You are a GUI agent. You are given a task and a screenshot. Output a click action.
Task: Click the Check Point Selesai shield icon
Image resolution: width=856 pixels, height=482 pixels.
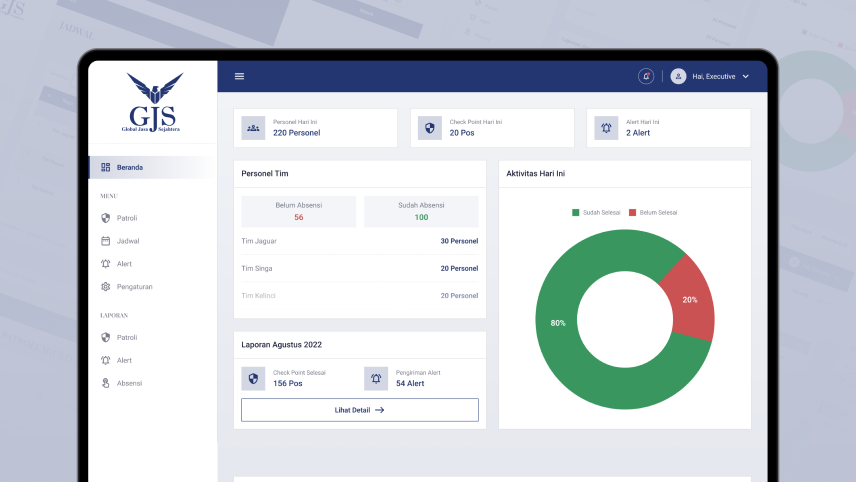[253, 378]
